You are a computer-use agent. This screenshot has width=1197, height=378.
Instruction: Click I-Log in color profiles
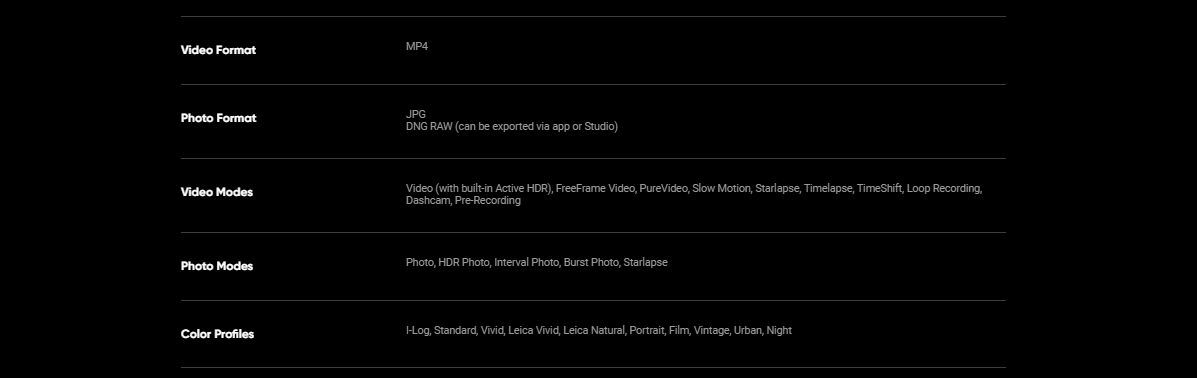click(x=418, y=330)
